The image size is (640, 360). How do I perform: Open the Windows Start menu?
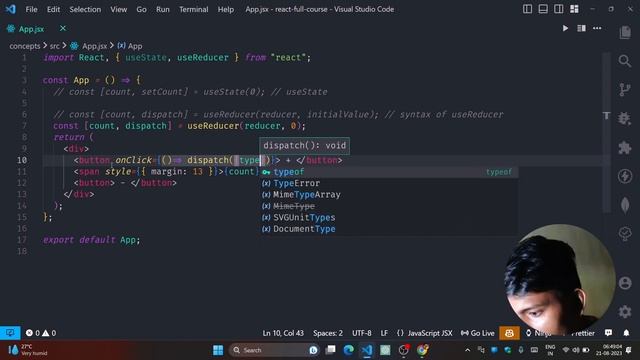coord(218,350)
